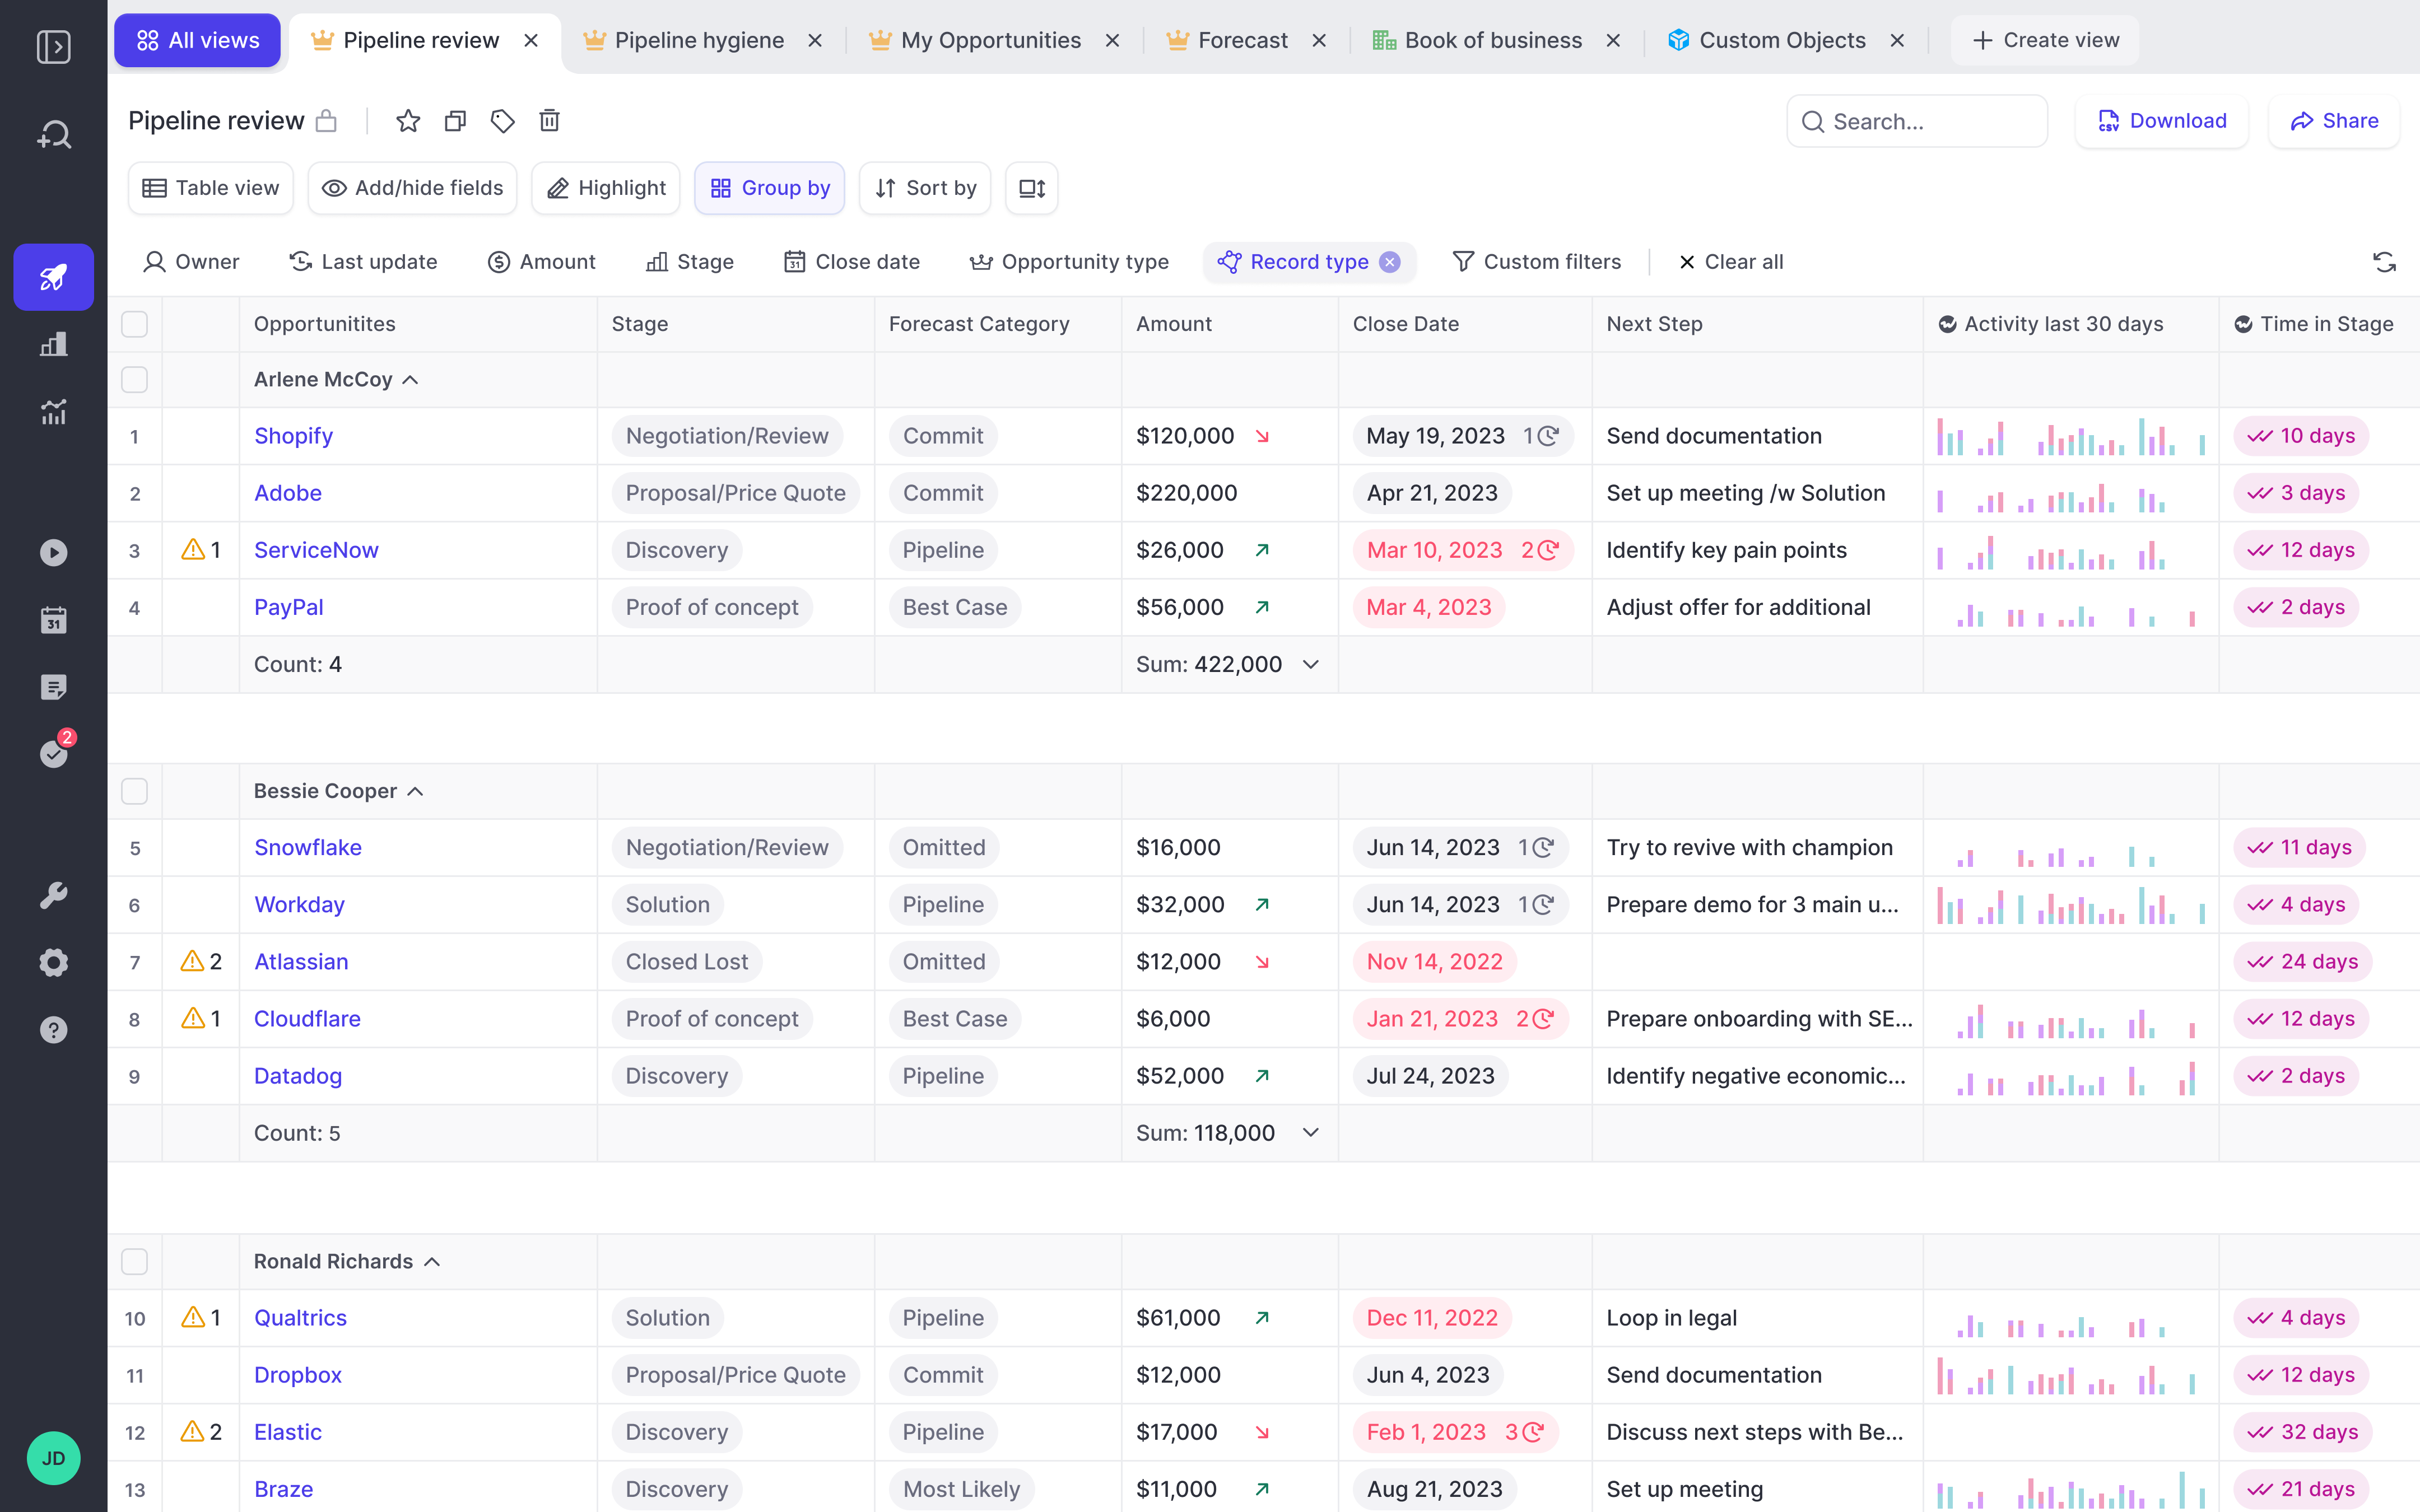The width and height of the screenshot is (2420, 1512).
Task: Collapse the Arlene McCoy group
Action: (410, 380)
